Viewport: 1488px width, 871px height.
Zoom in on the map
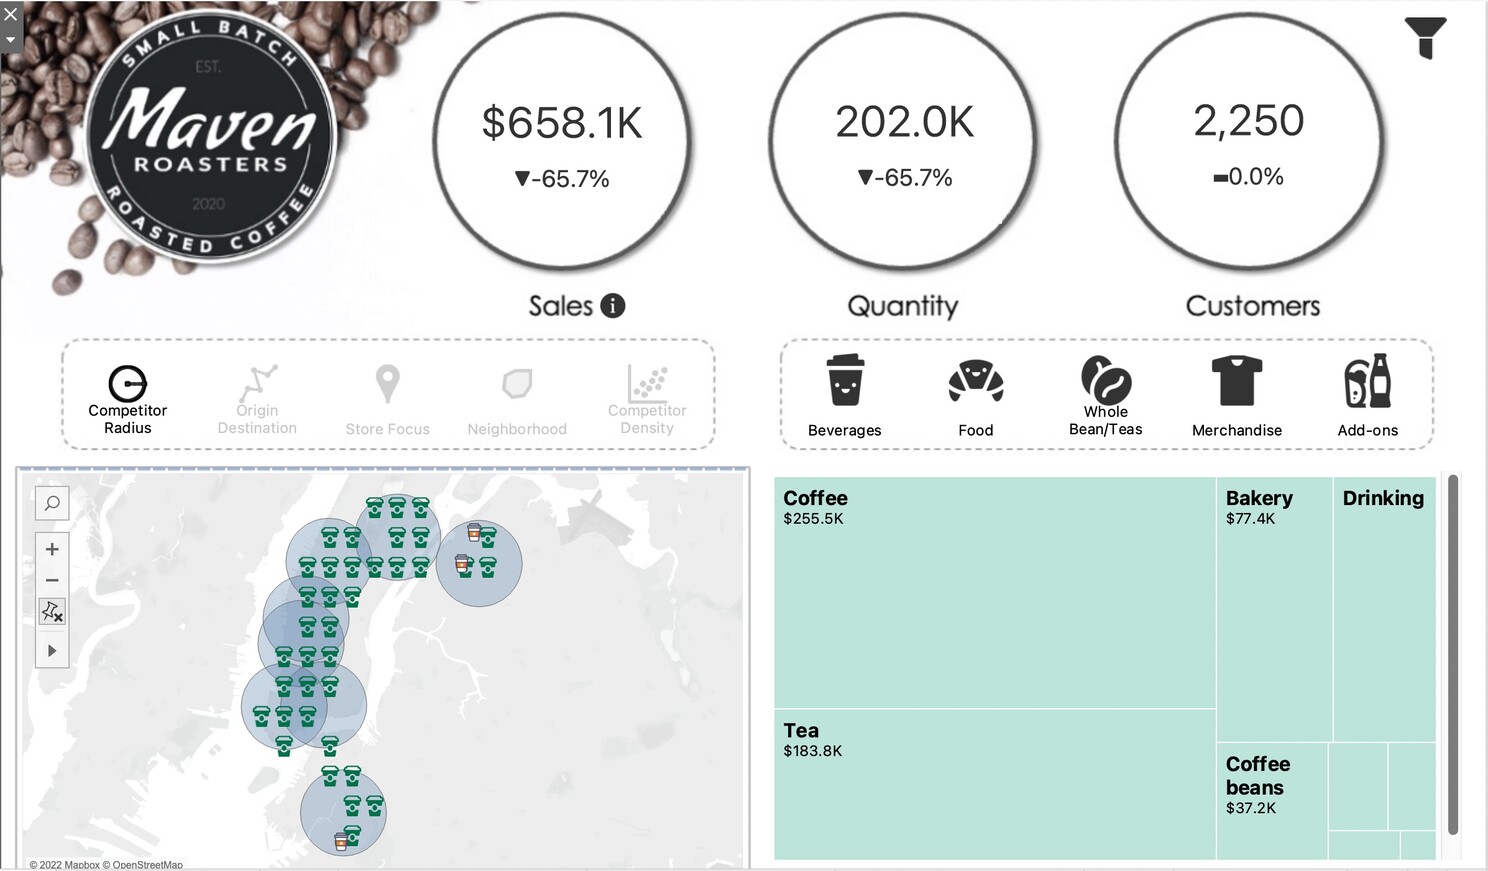click(x=52, y=549)
